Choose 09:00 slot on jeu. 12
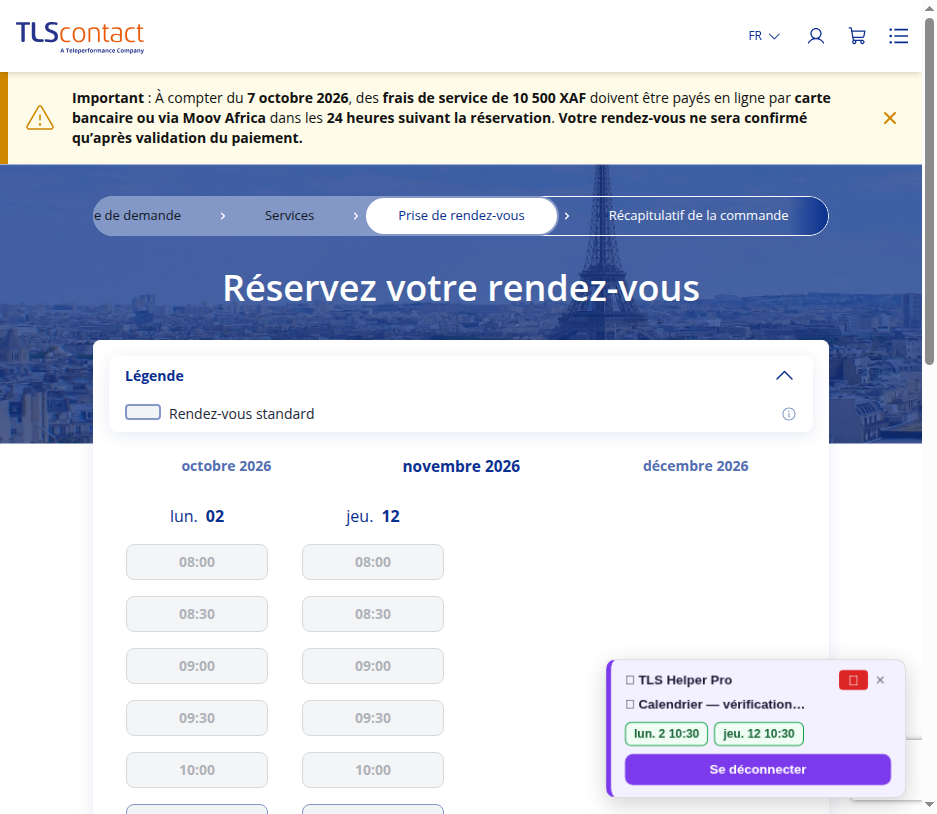The image size is (937, 814). point(373,666)
